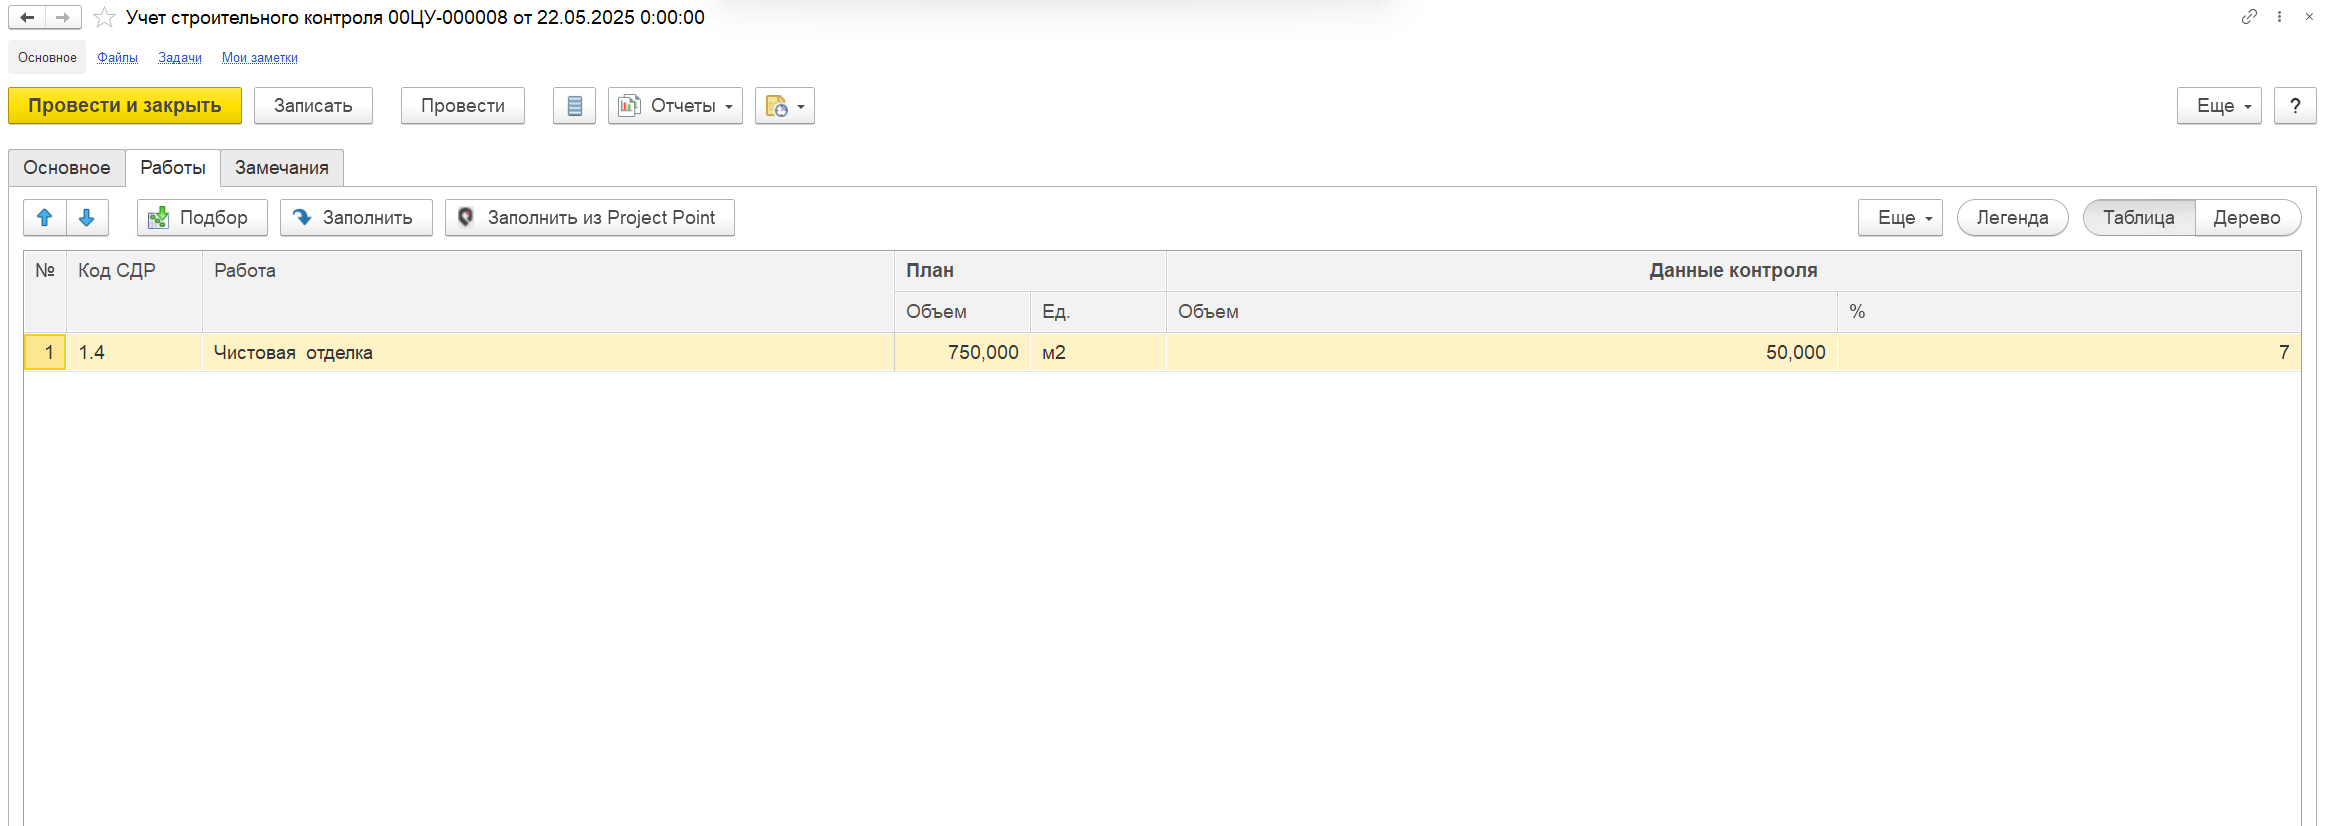The width and height of the screenshot is (2330, 826).
Task: Add document to favorites with star
Action: pyautogui.click(x=104, y=18)
